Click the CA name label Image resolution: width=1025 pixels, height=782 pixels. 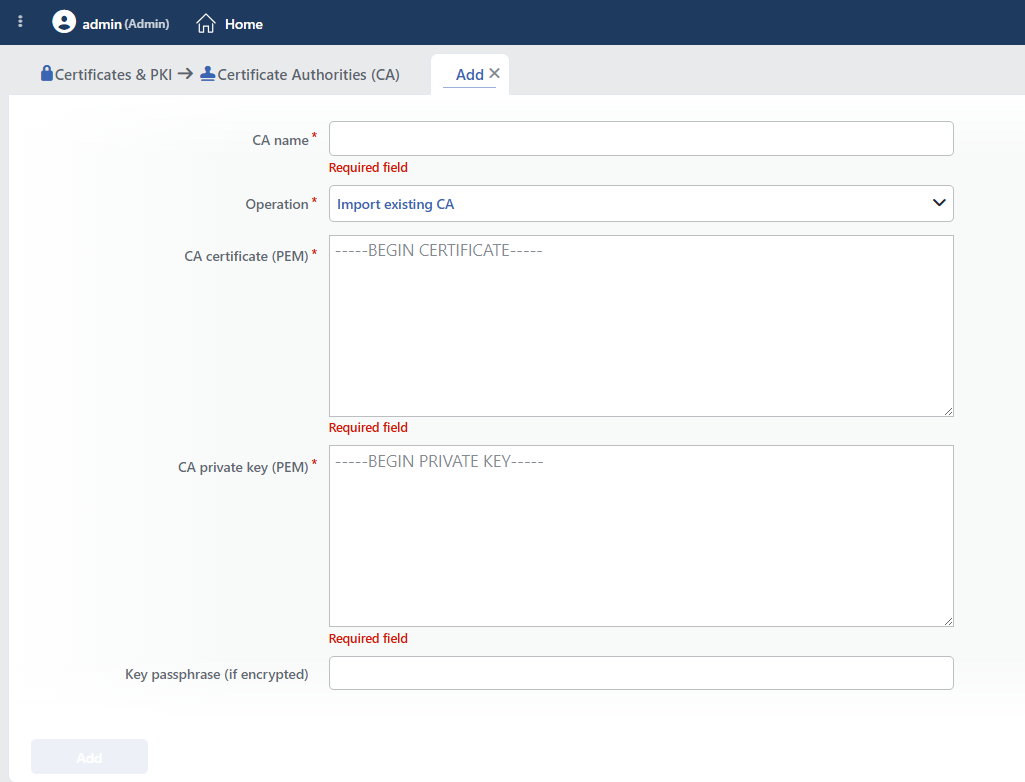click(280, 140)
